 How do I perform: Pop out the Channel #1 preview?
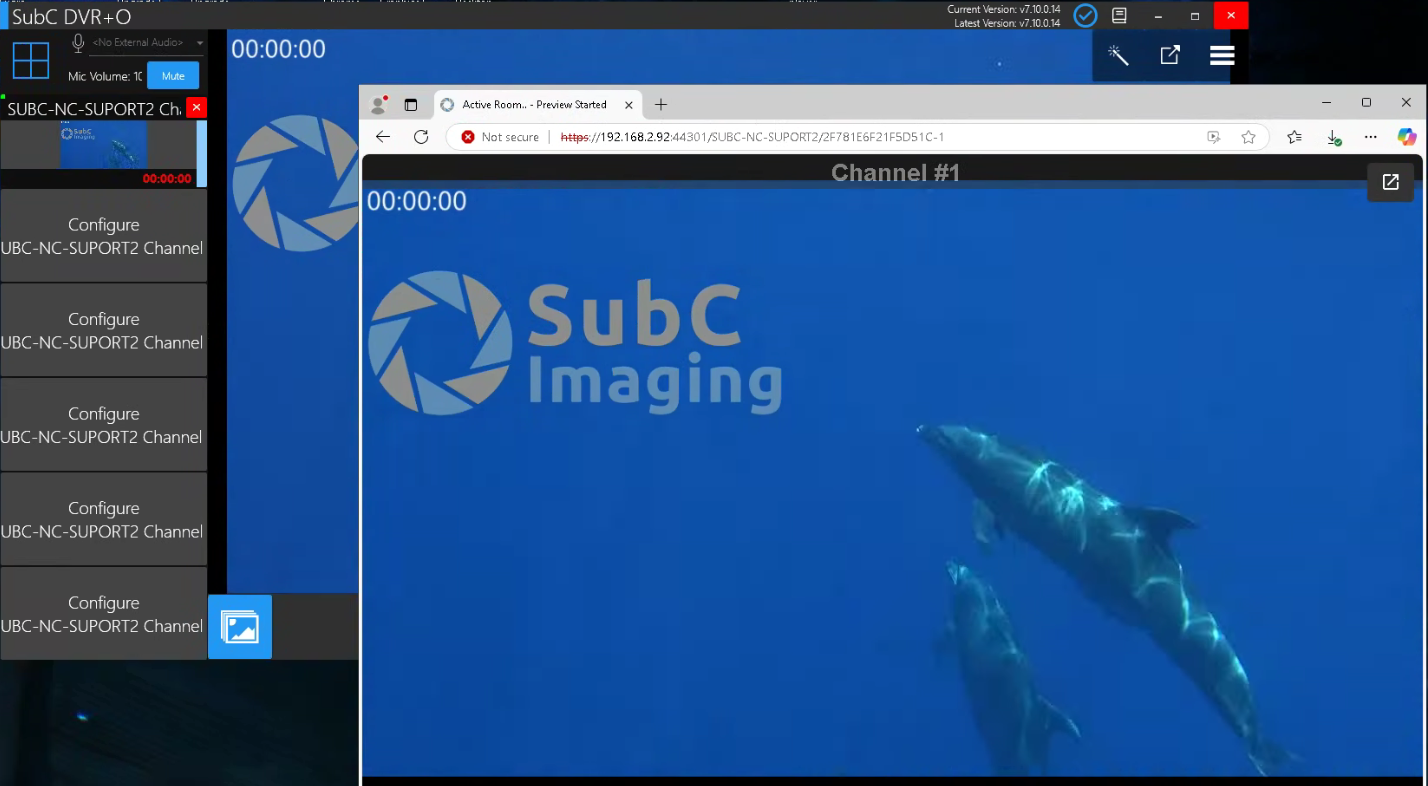click(x=1390, y=182)
